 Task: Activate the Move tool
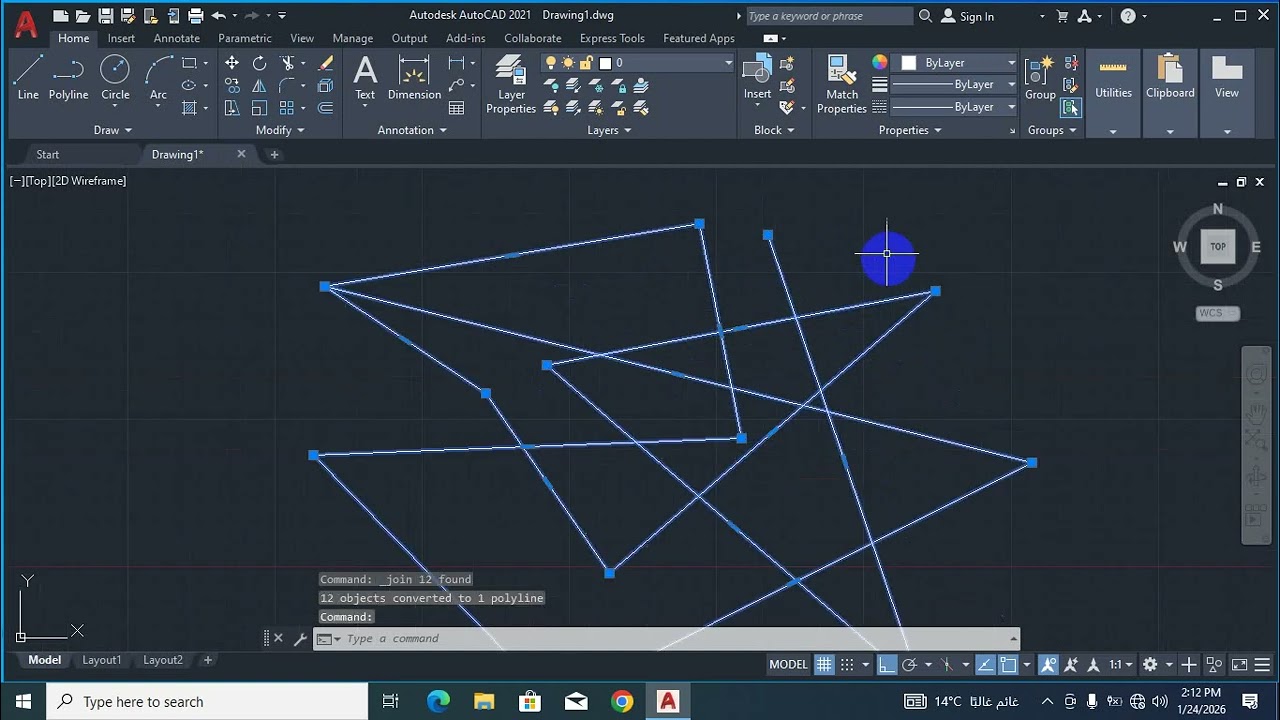(x=232, y=63)
